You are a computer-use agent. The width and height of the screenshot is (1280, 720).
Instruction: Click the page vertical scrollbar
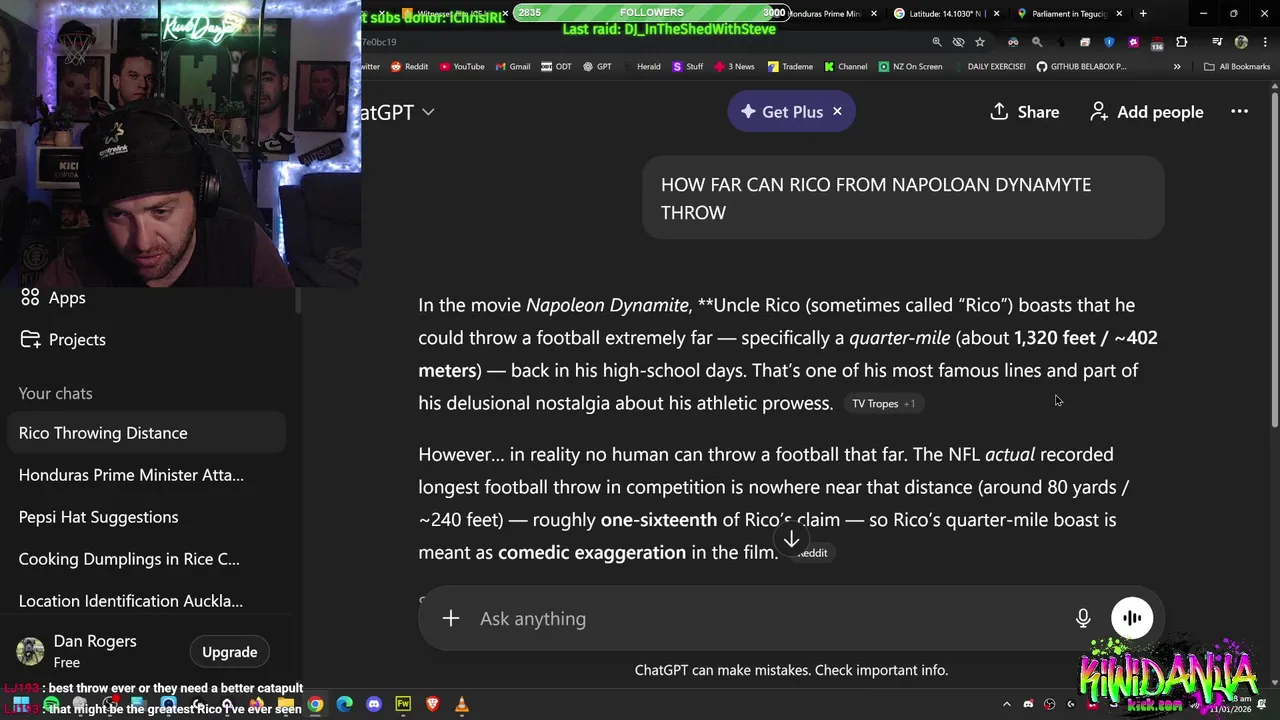click(1274, 259)
